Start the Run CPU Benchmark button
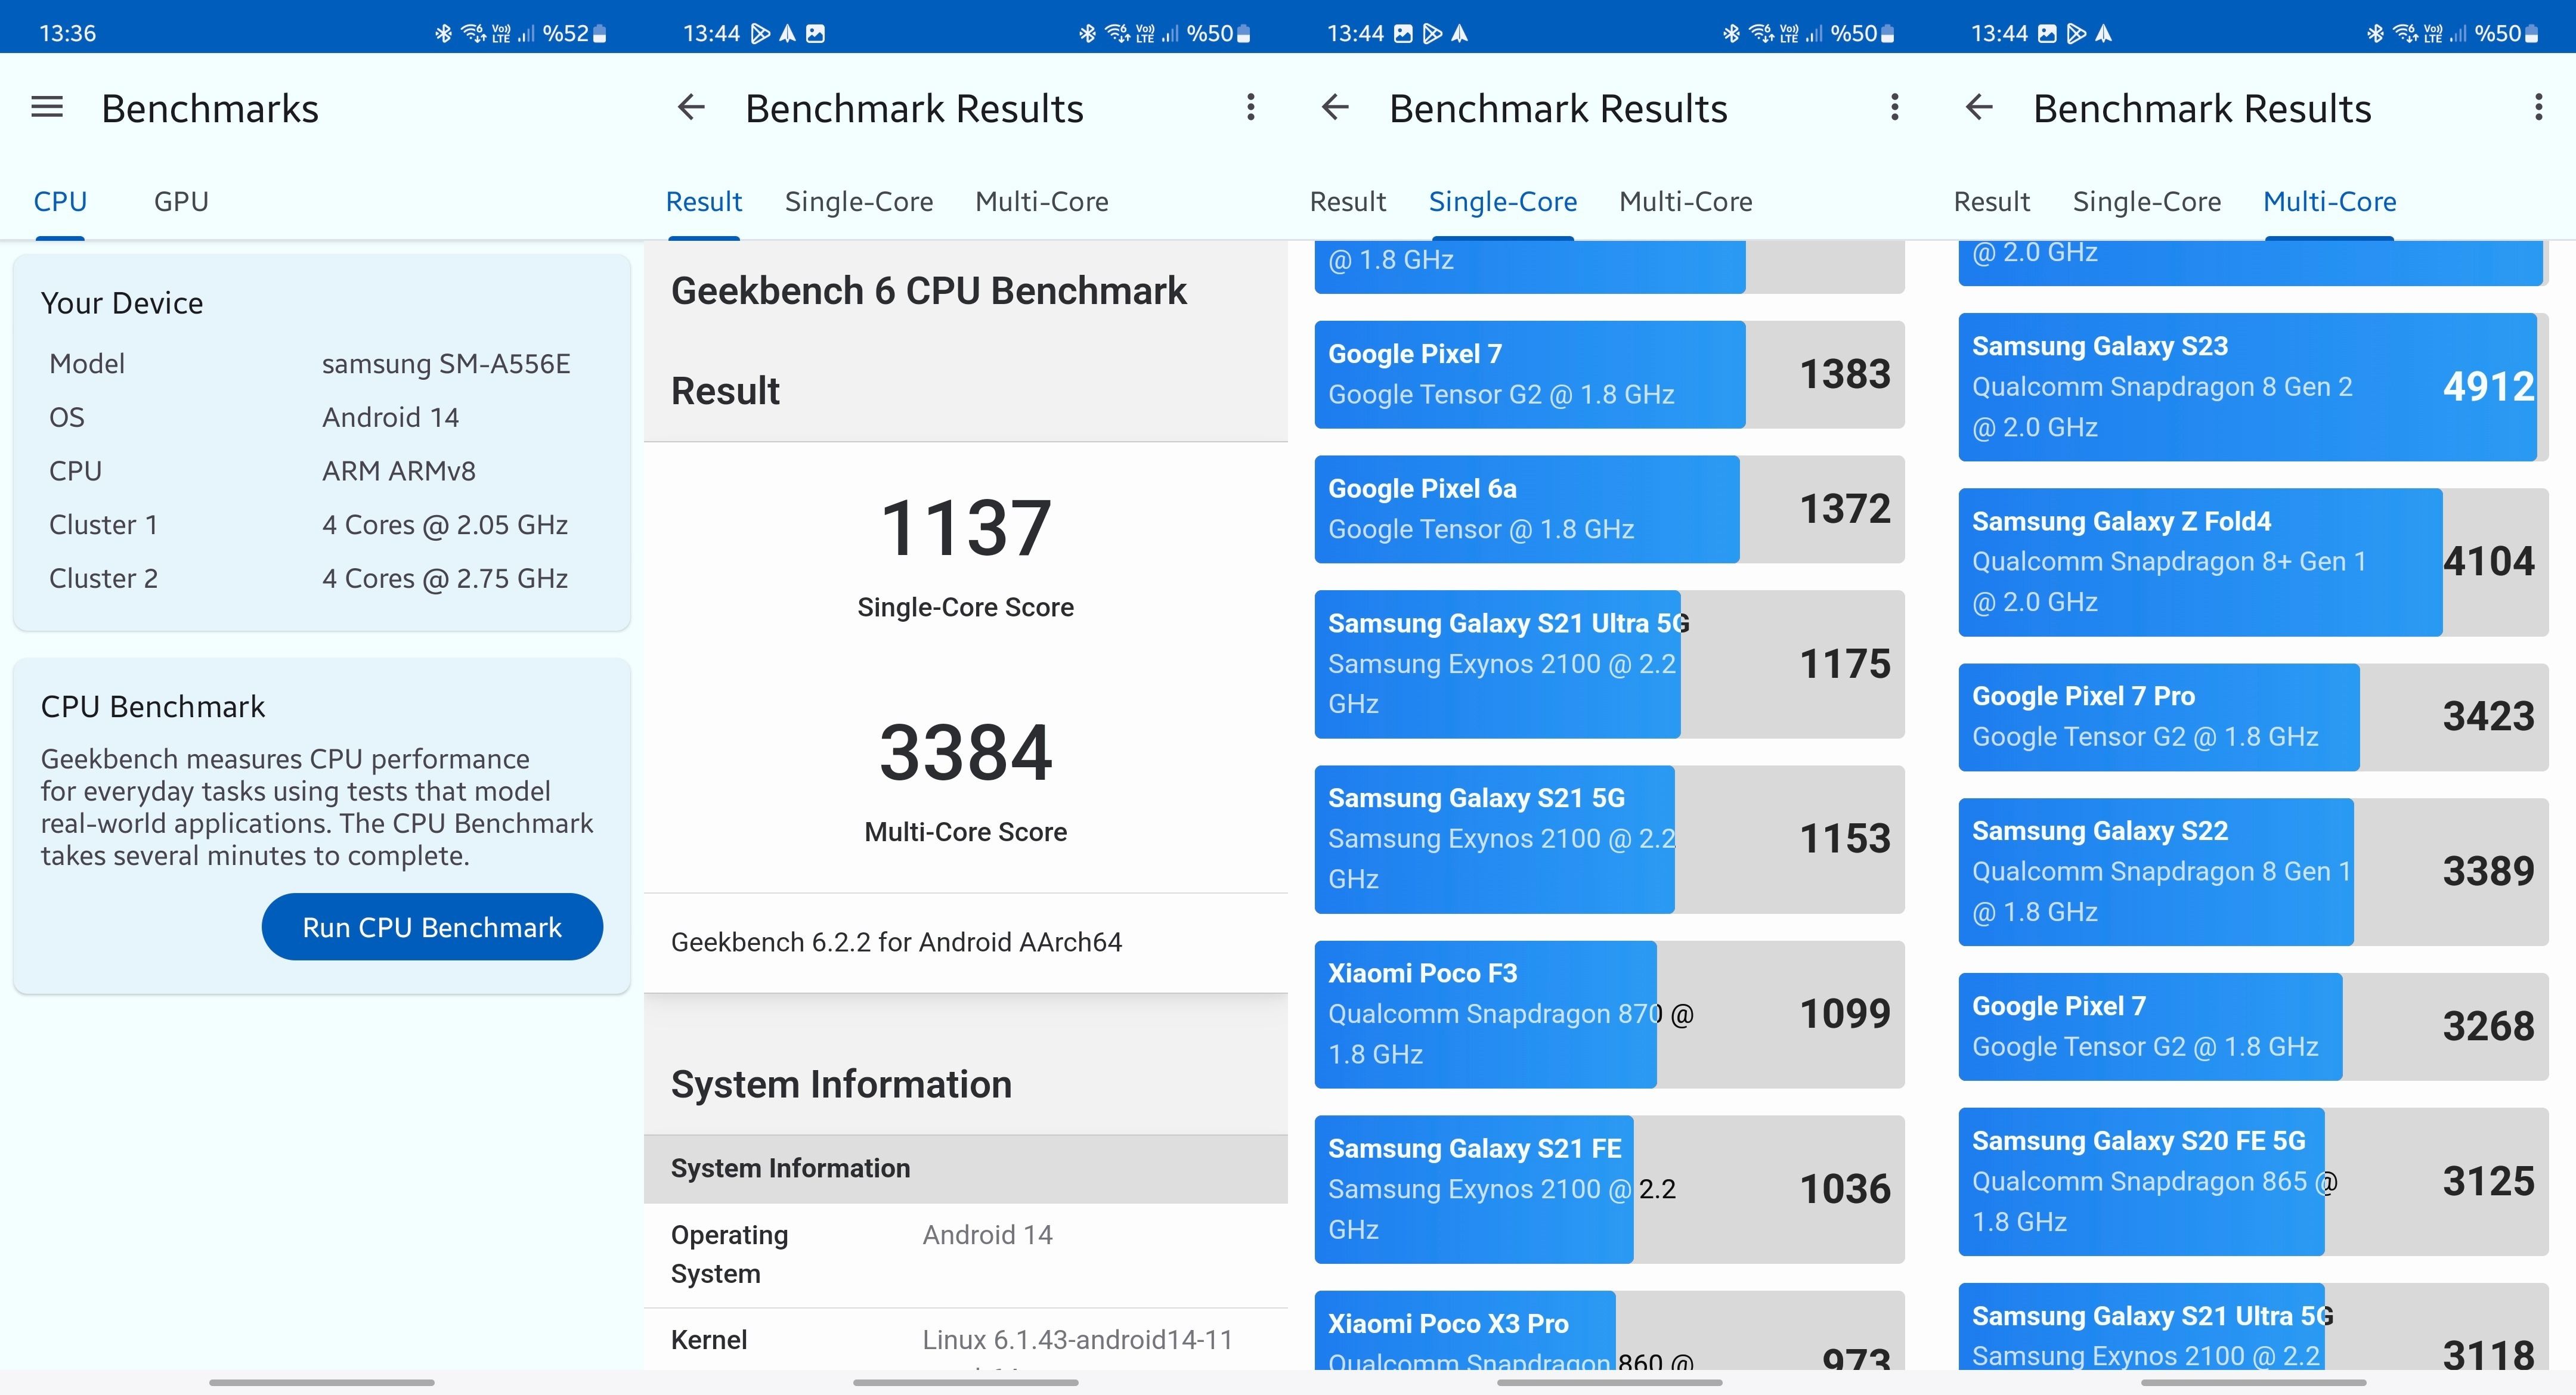 [x=432, y=927]
